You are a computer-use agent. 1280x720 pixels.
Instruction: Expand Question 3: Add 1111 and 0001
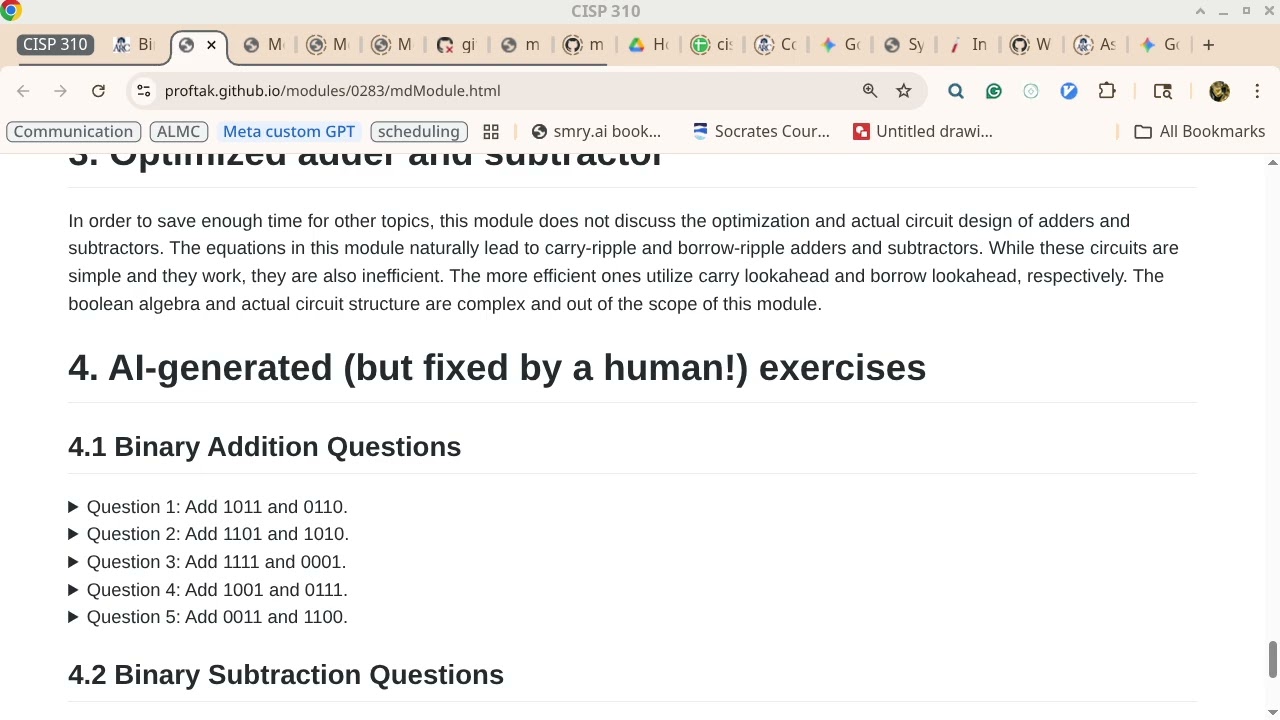click(207, 562)
